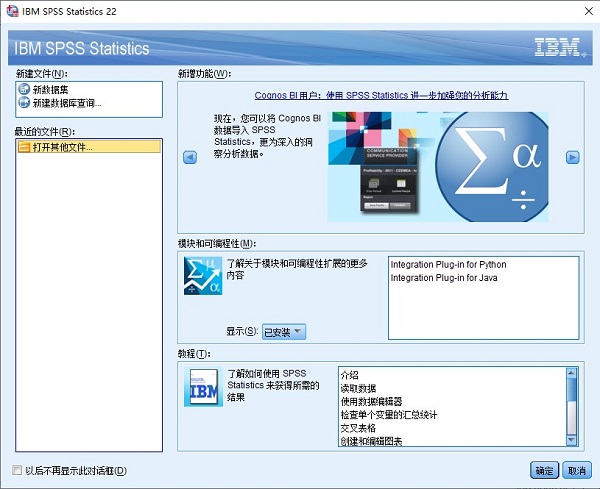Click the 新建数据库查询 database query icon
The height and width of the screenshot is (489, 600).
tap(24, 103)
